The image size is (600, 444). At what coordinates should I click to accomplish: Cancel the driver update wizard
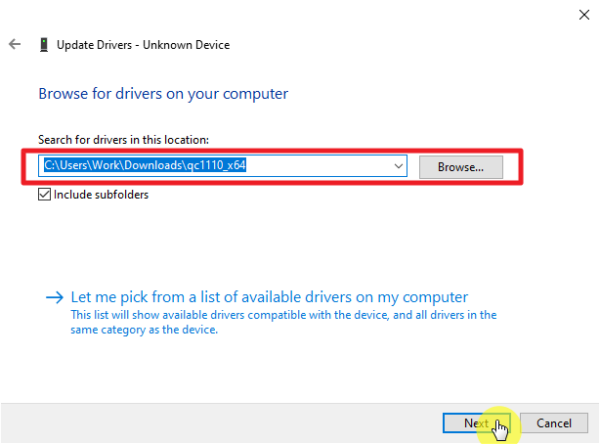click(553, 423)
